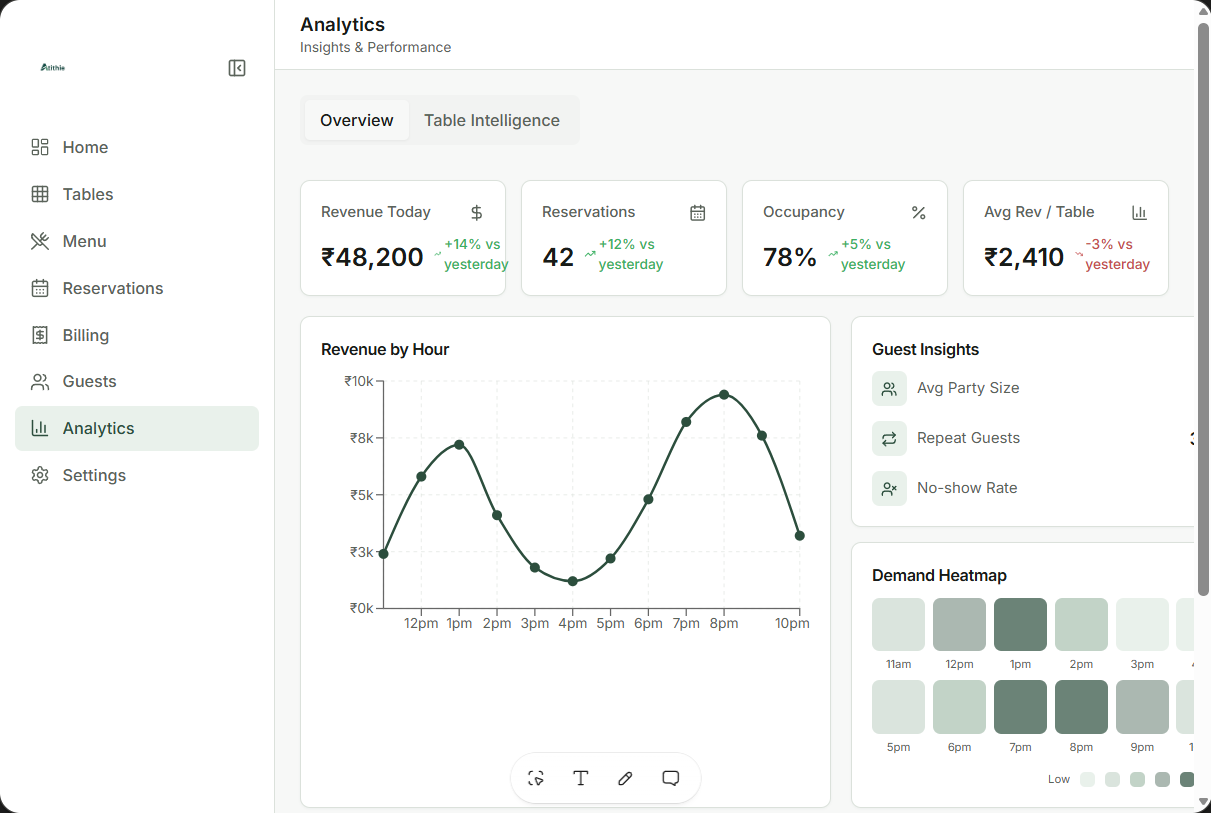Click the 7pm heatmap cell

(1020, 707)
